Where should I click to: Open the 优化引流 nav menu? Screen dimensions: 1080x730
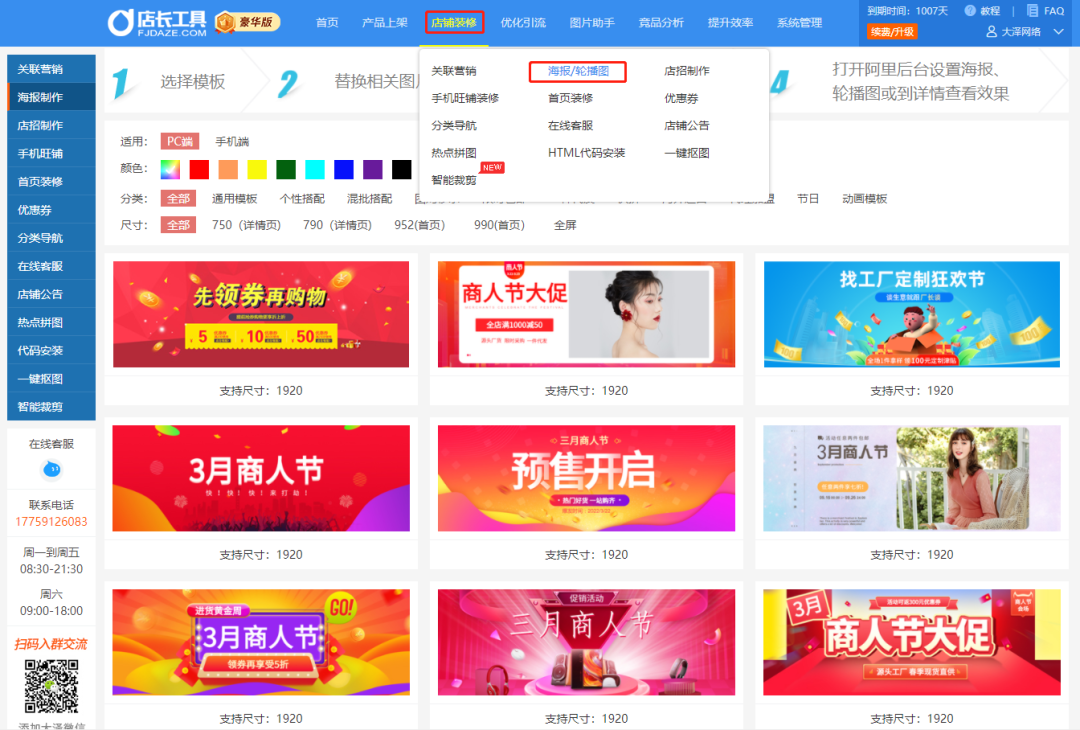click(x=523, y=23)
